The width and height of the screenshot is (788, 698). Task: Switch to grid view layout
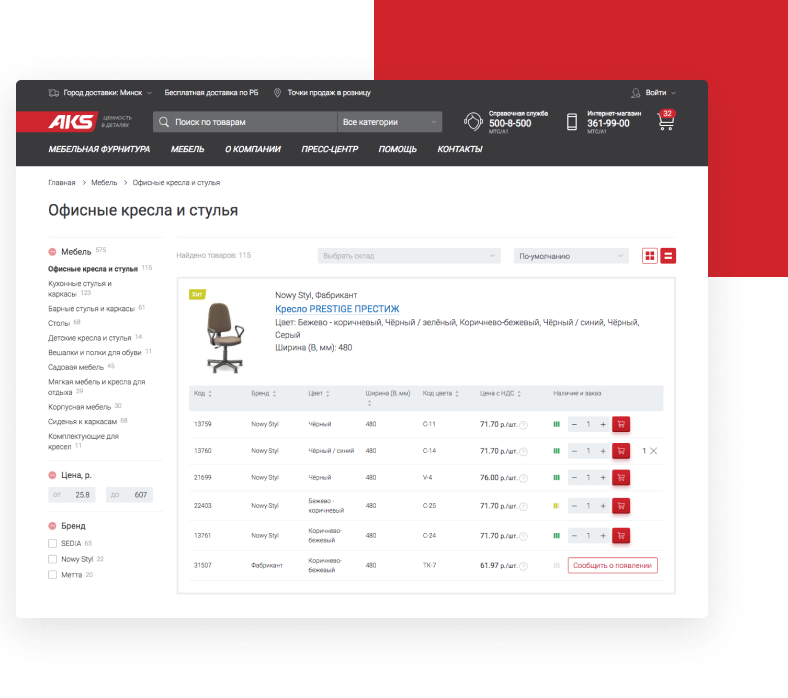650,256
